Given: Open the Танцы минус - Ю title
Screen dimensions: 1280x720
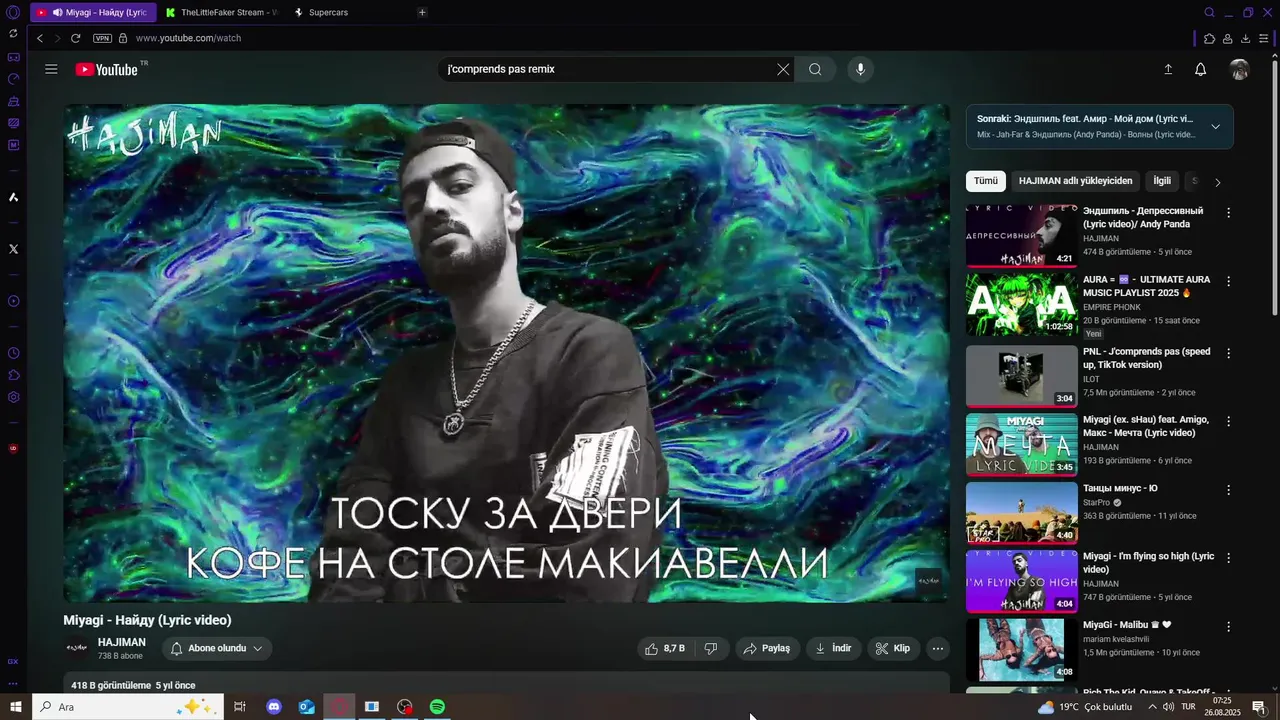Looking at the screenshot, I should click(x=1120, y=488).
